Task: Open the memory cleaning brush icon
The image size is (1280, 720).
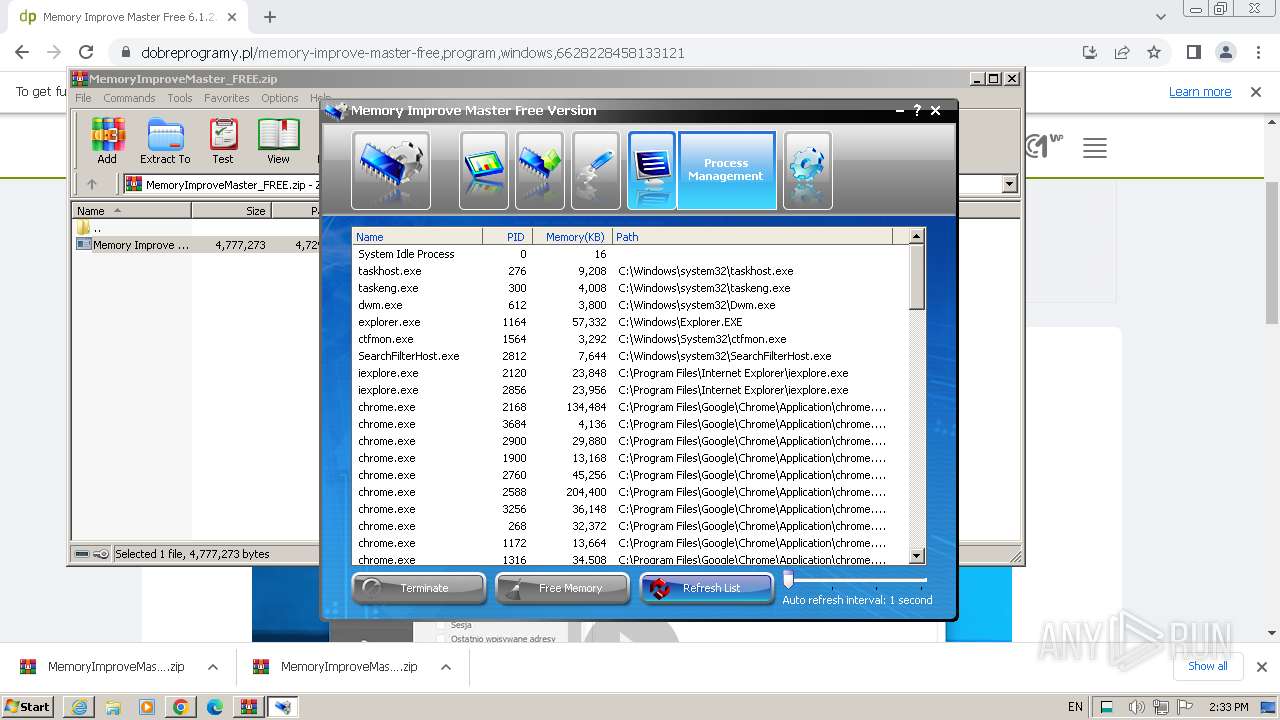Action: click(595, 170)
